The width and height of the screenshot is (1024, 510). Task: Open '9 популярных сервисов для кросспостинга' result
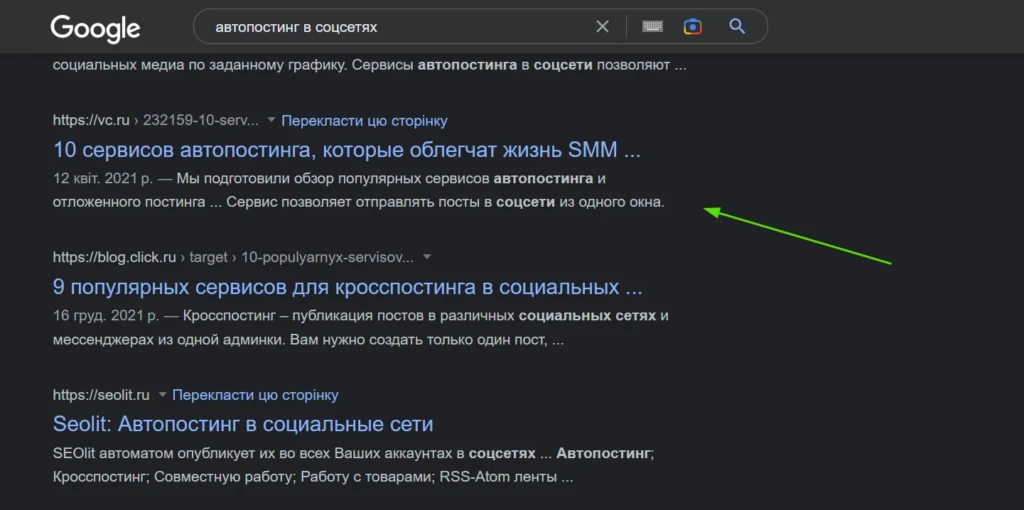click(x=347, y=287)
